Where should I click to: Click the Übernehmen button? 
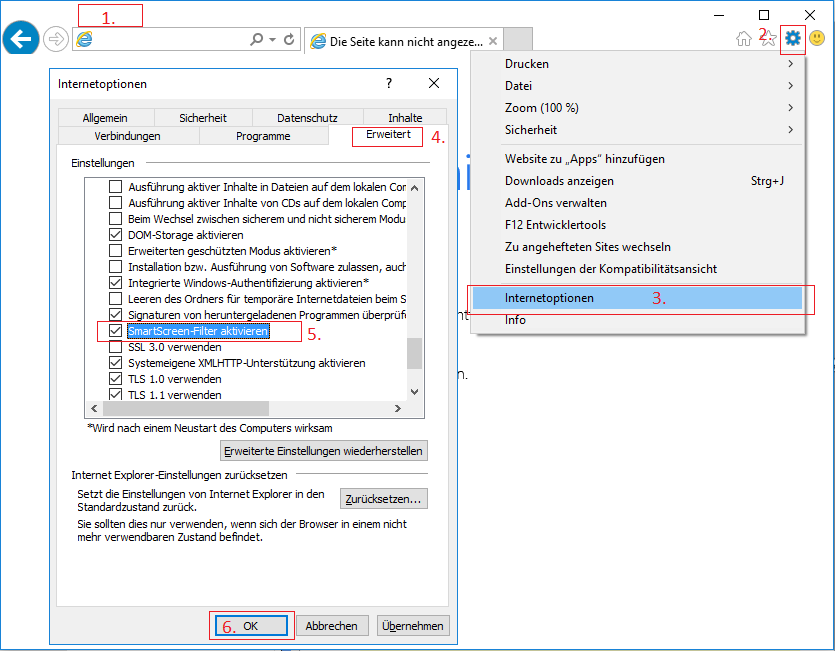(413, 626)
